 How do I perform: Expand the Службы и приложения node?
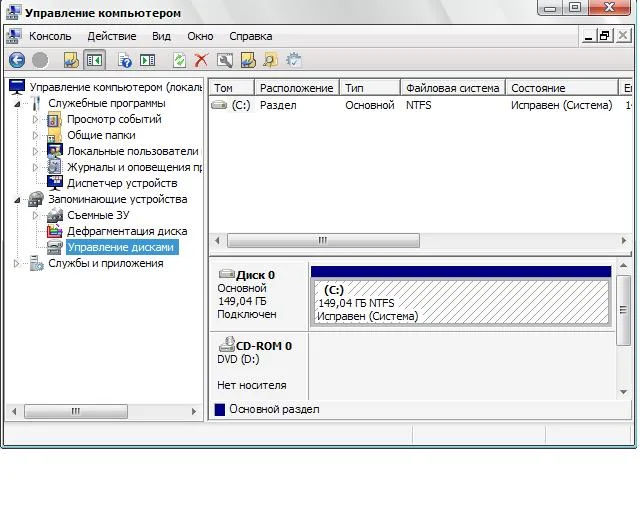pos(16,263)
